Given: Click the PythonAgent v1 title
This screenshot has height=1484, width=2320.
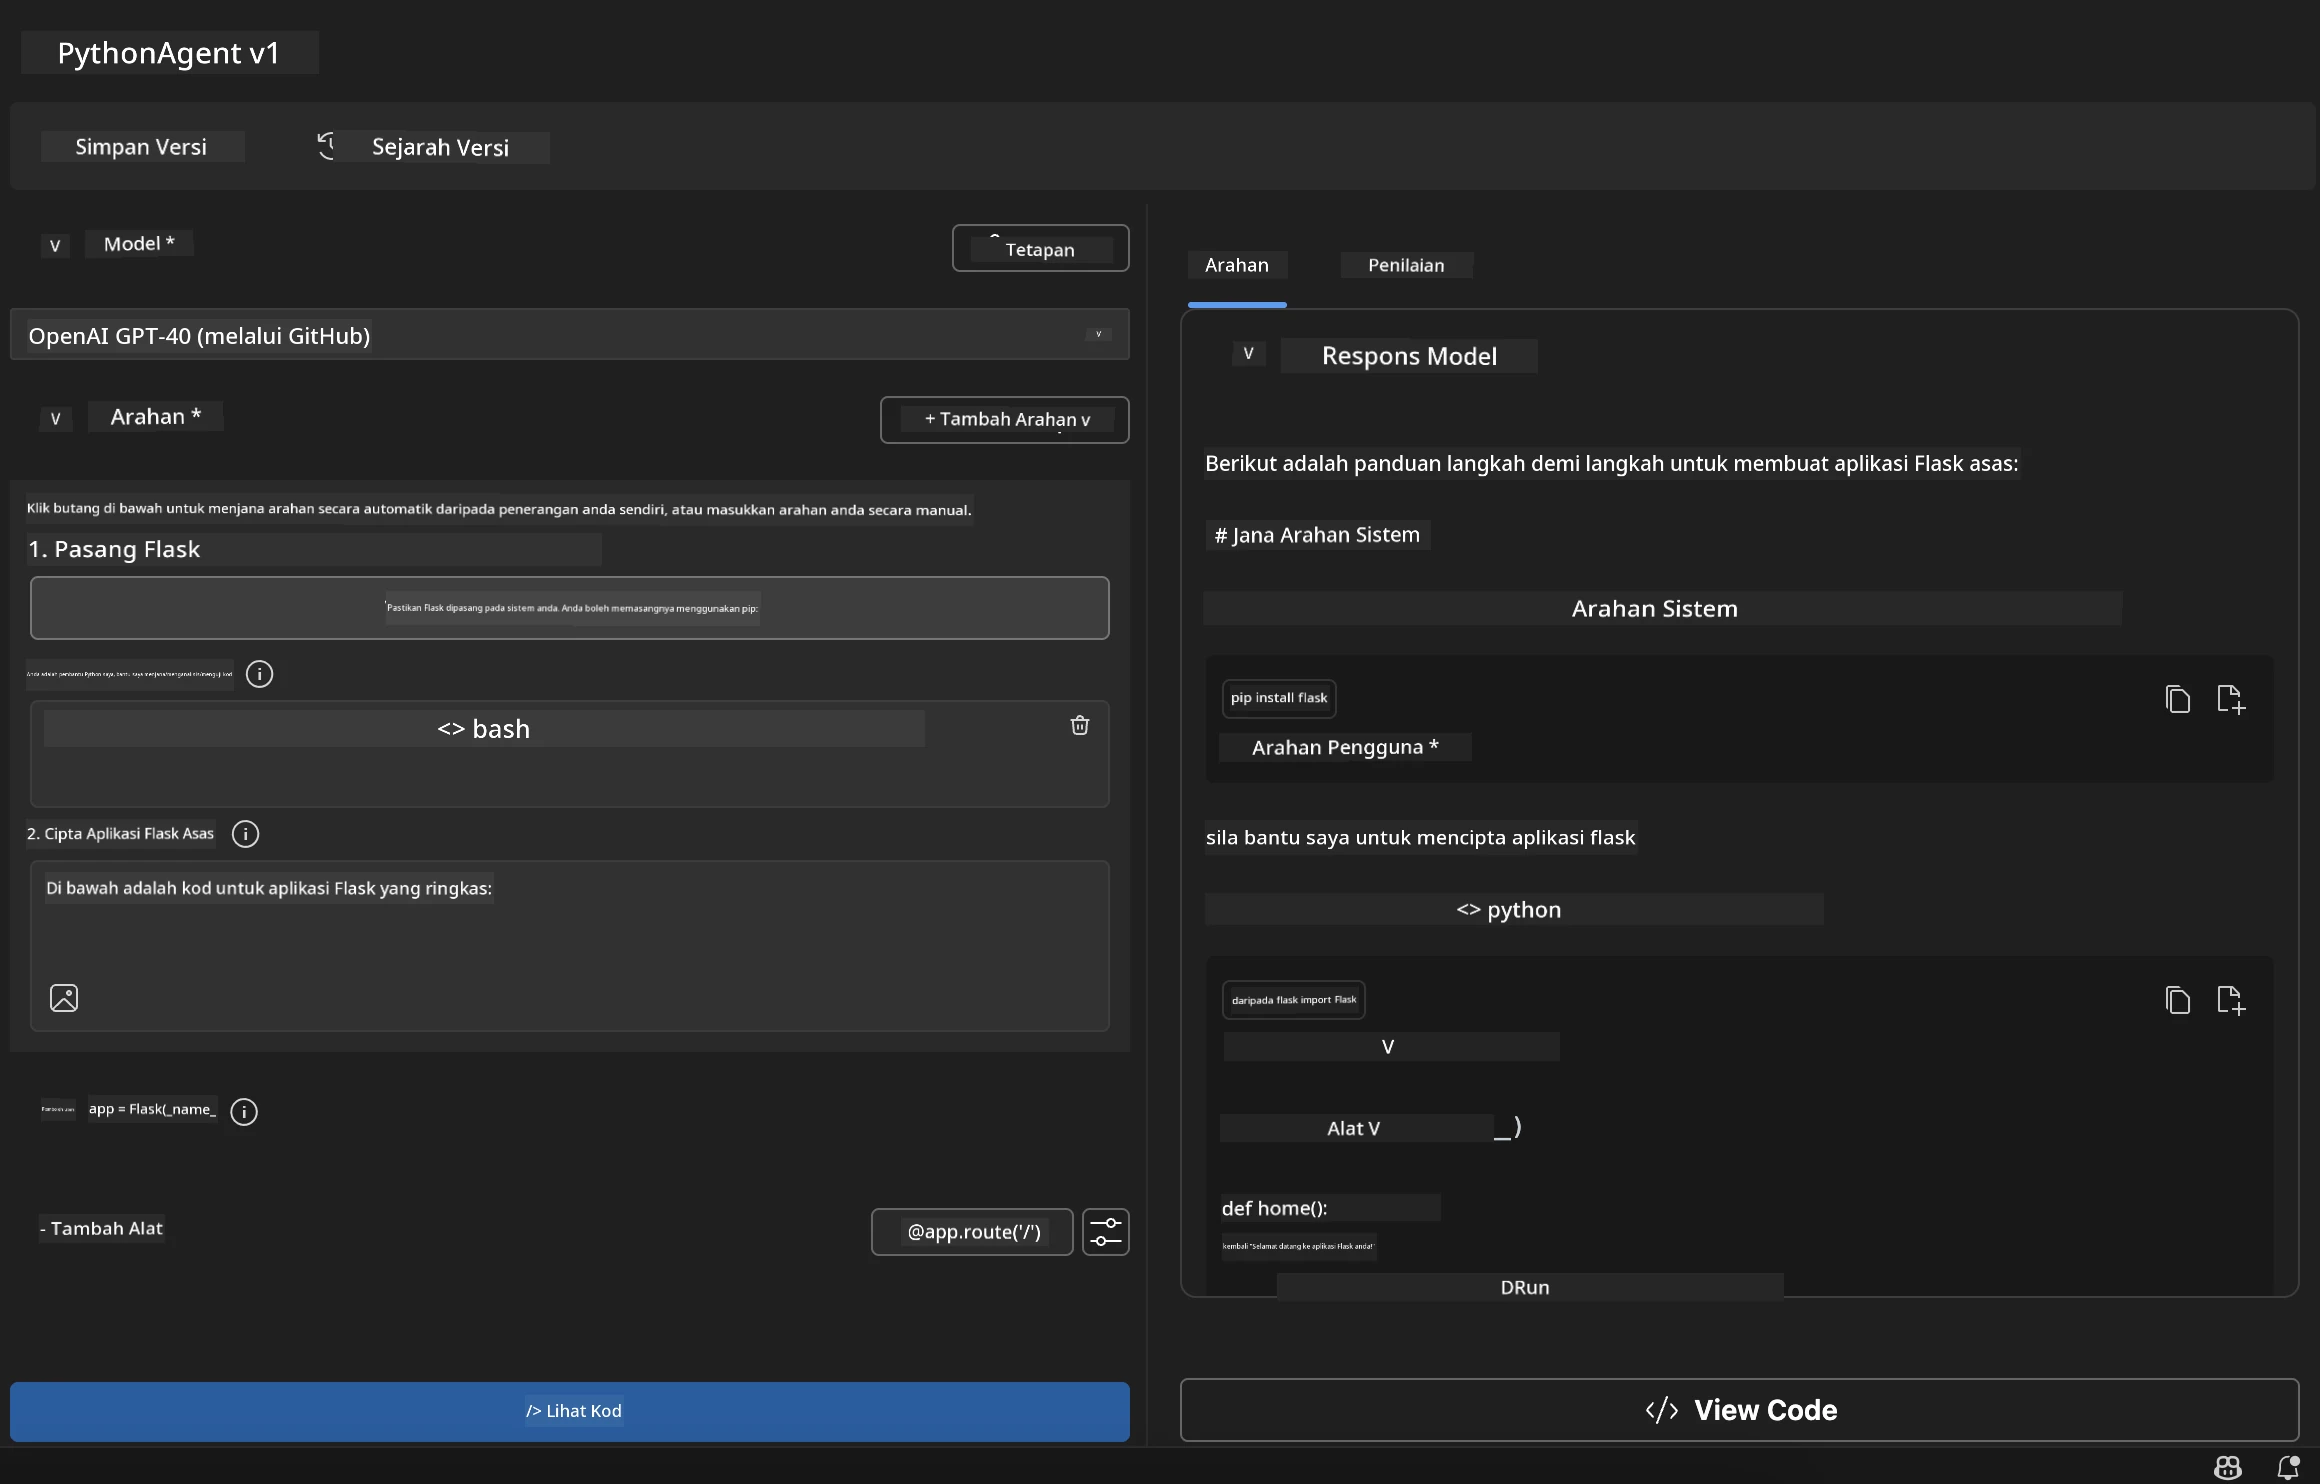Looking at the screenshot, I should tap(169, 52).
